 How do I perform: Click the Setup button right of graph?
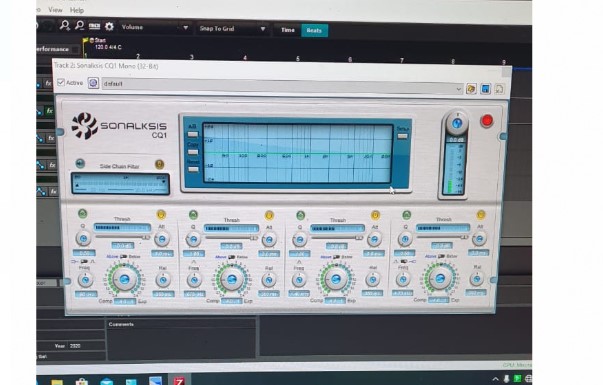tap(402, 136)
